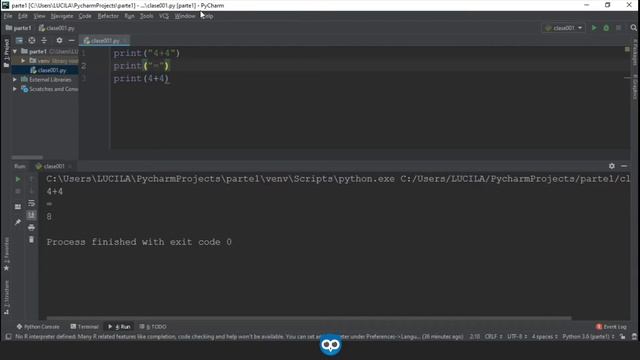The height and width of the screenshot is (360, 640).
Task: Close the clase001.py editor tab
Action: 125,40
